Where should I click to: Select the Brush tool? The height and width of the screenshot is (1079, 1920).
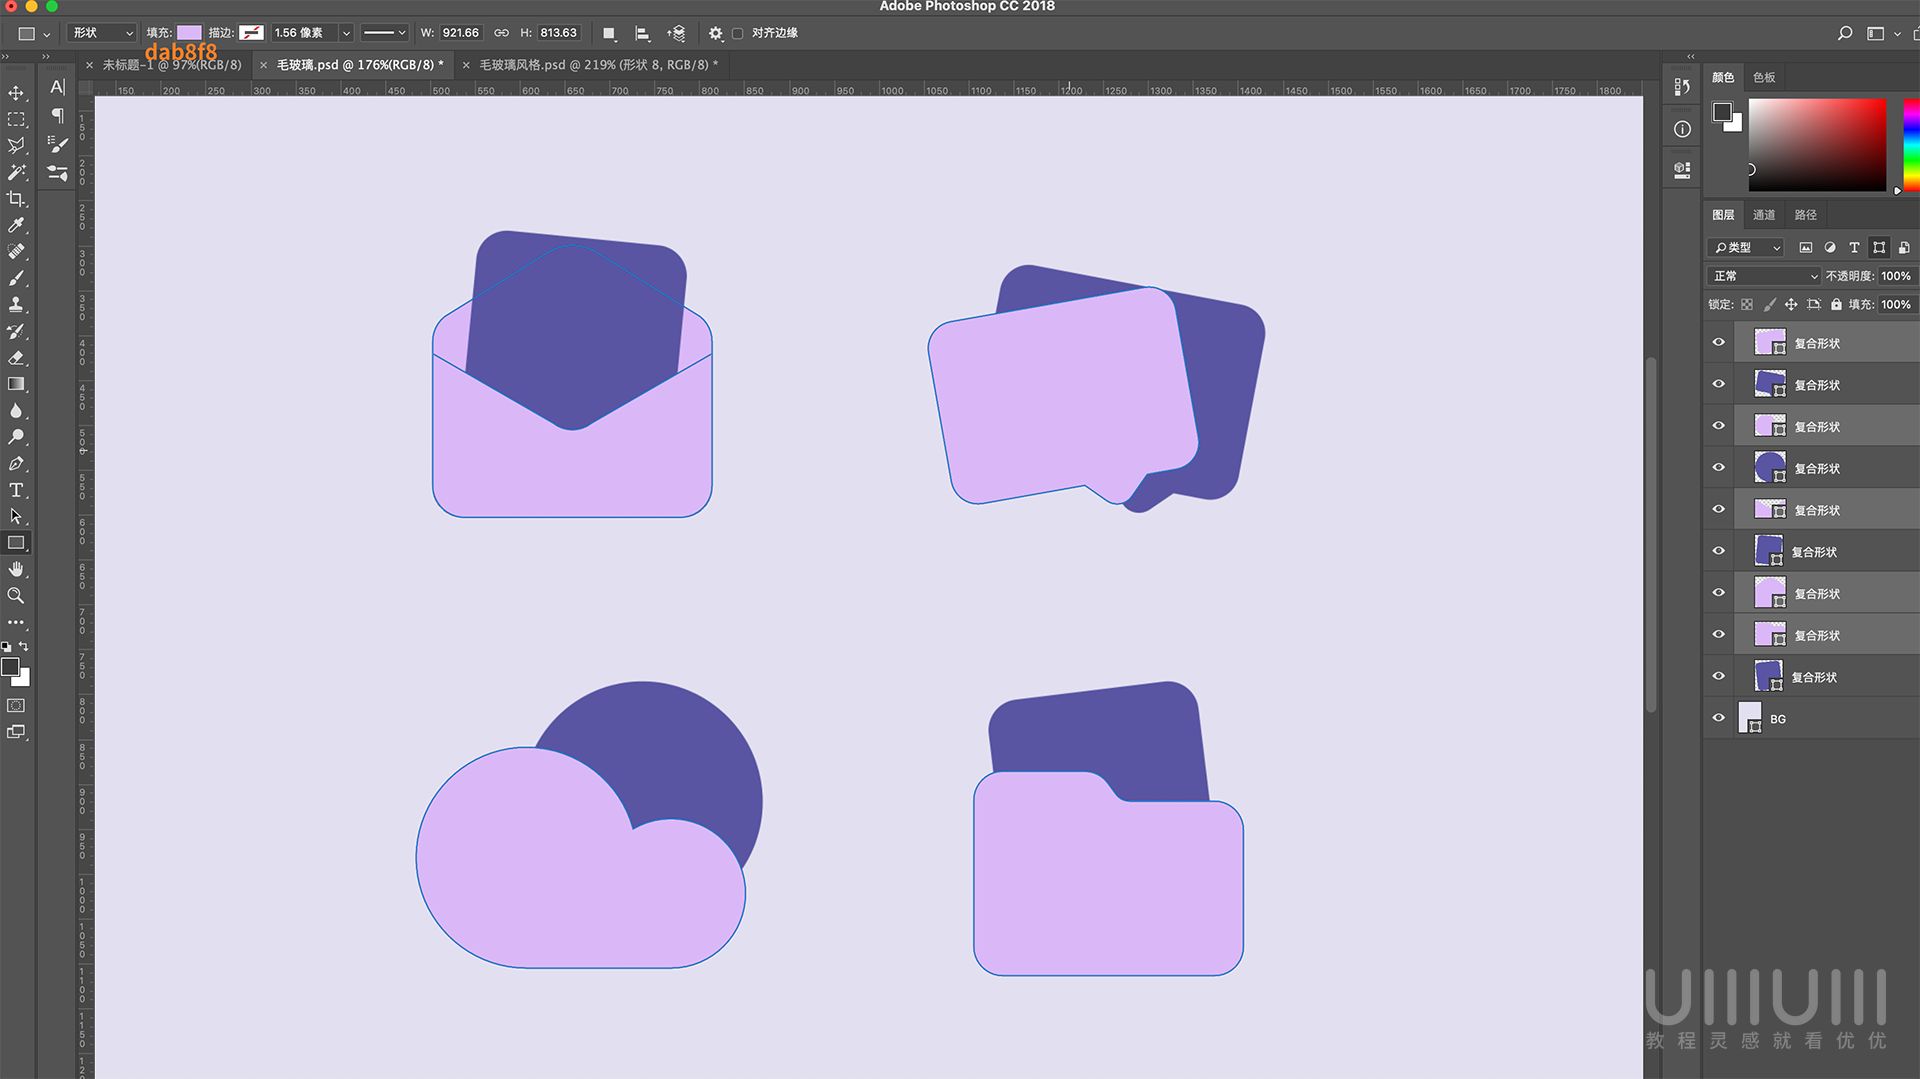click(x=16, y=278)
